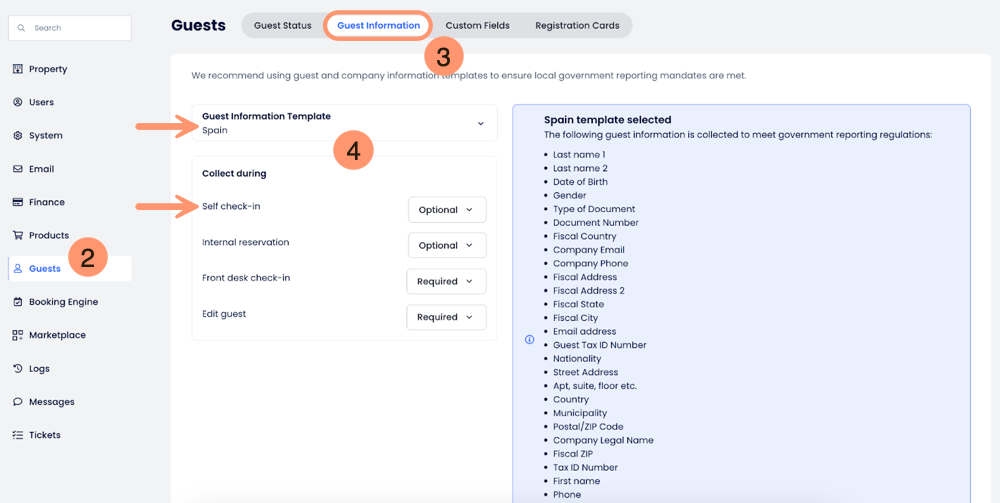The width and height of the screenshot is (1000, 503).
Task: Click the Email envelope icon
Action: (x=18, y=169)
